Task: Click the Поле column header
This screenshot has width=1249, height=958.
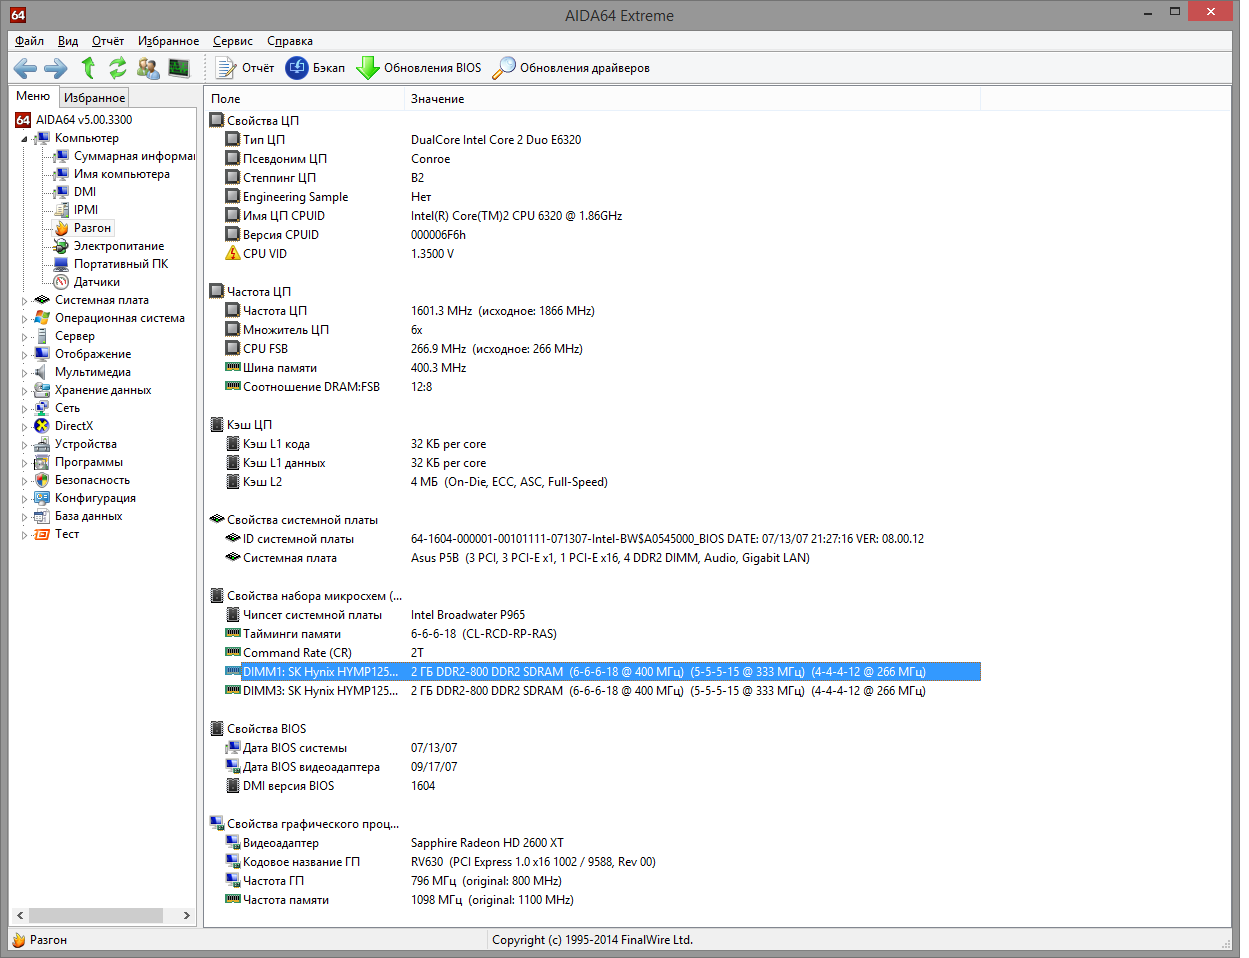Action: (305, 99)
